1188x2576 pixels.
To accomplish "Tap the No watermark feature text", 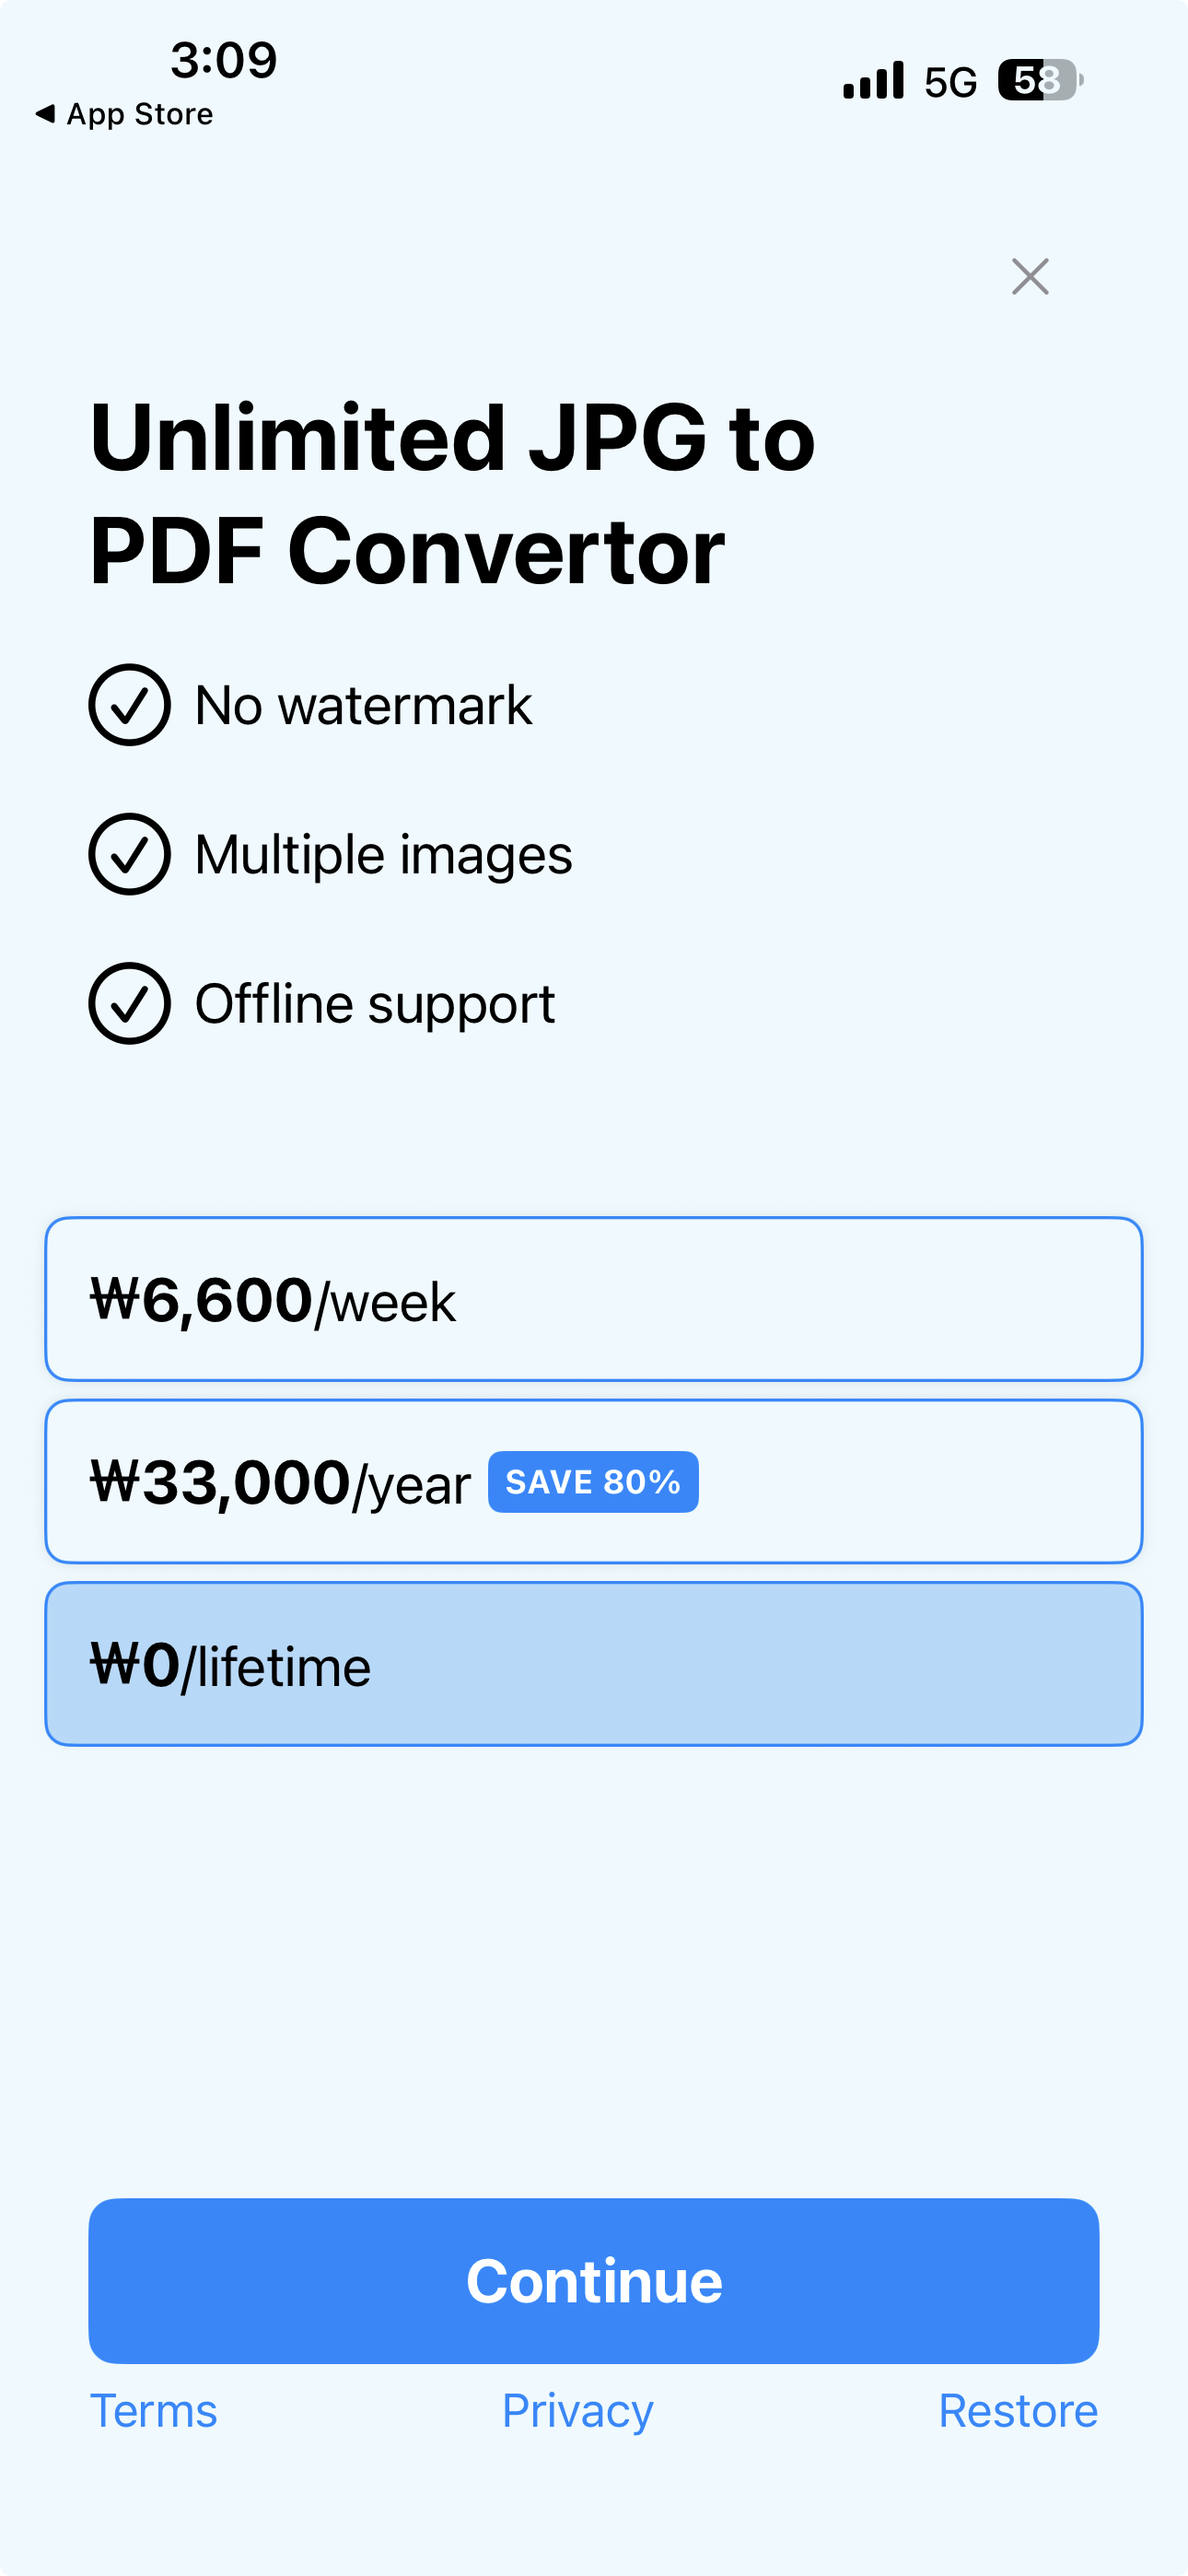I will coord(364,705).
